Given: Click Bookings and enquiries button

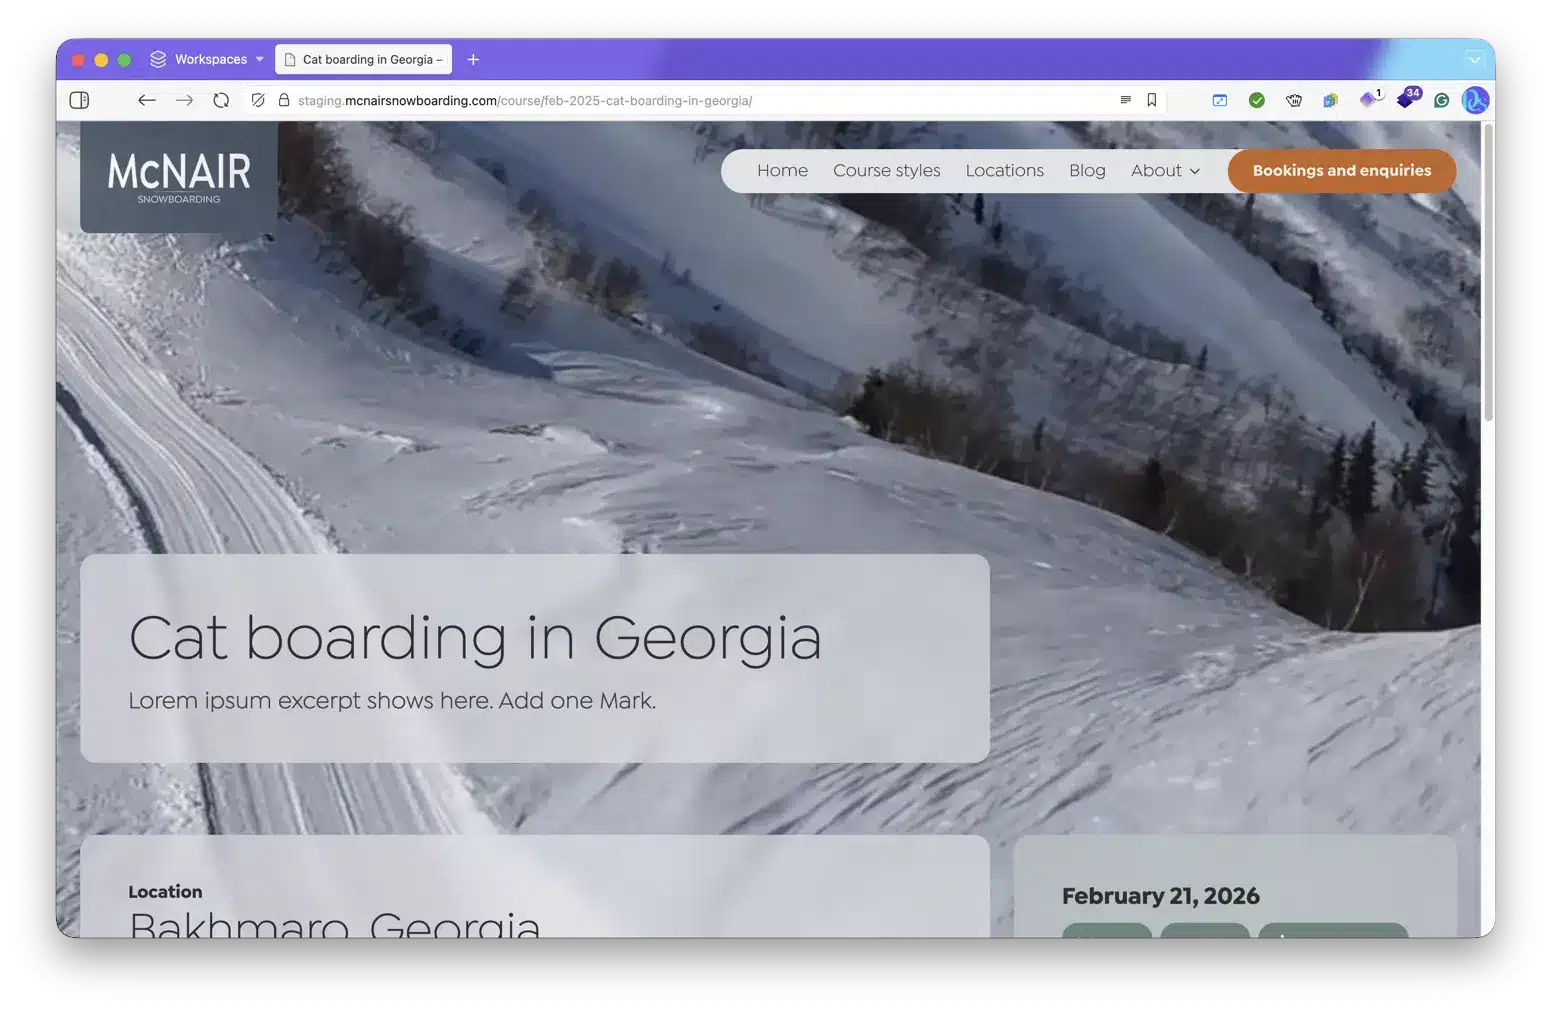Looking at the screenshot, I should pos(1341,171).
